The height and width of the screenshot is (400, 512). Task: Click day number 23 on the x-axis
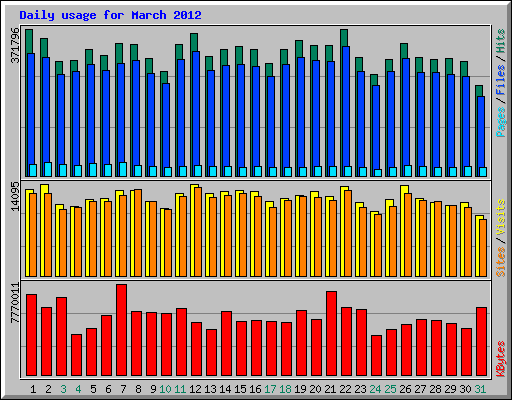tap(360, 389)
